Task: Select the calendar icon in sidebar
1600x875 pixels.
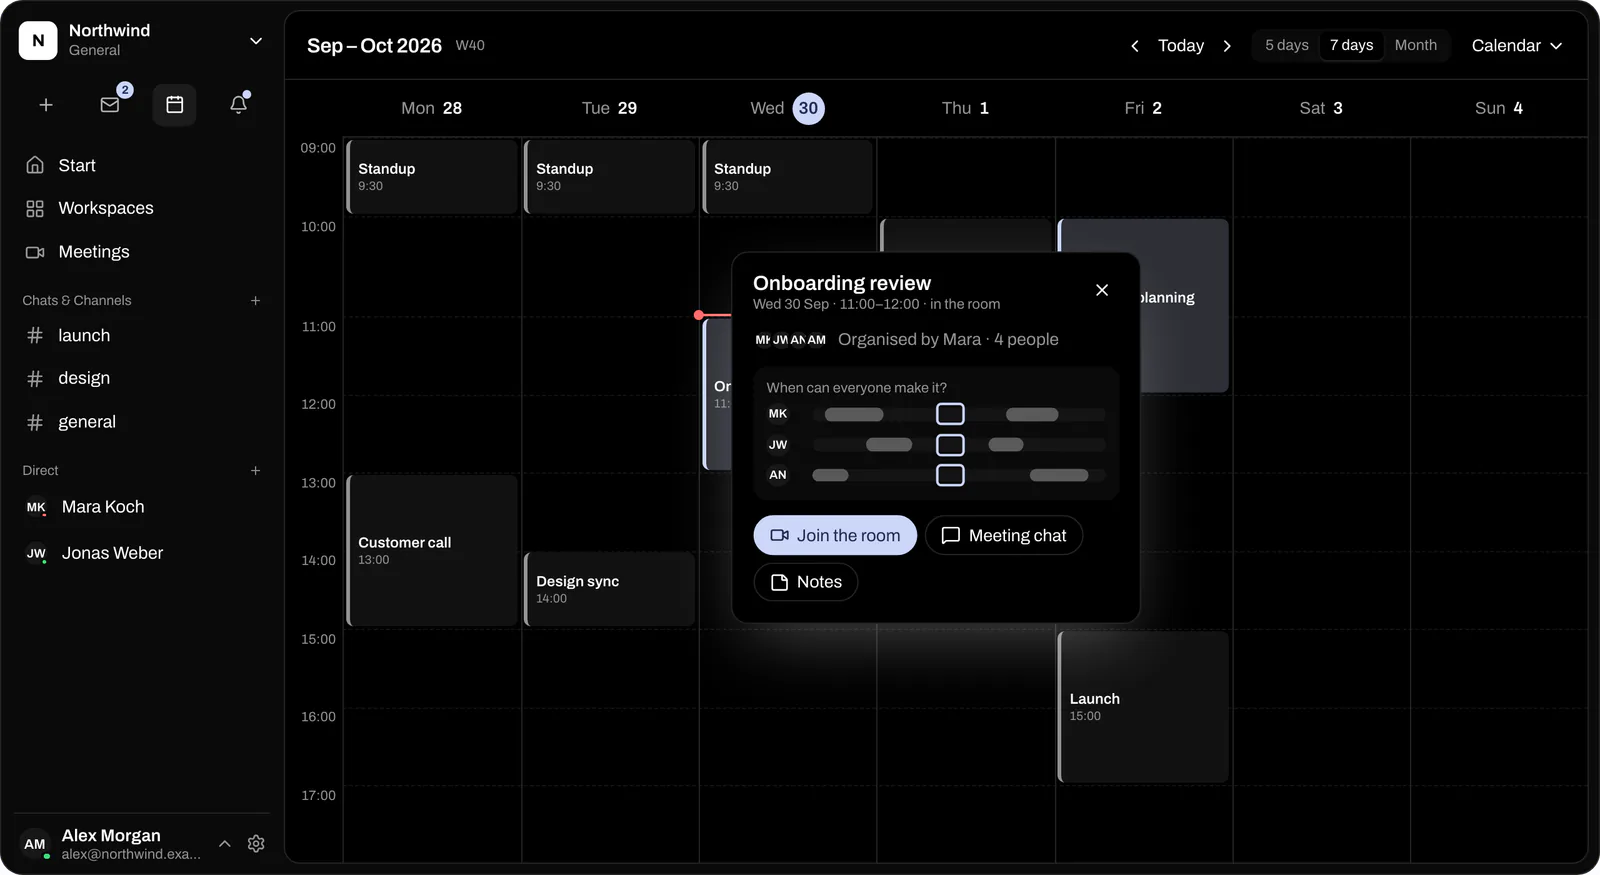Action: (174, 105)
